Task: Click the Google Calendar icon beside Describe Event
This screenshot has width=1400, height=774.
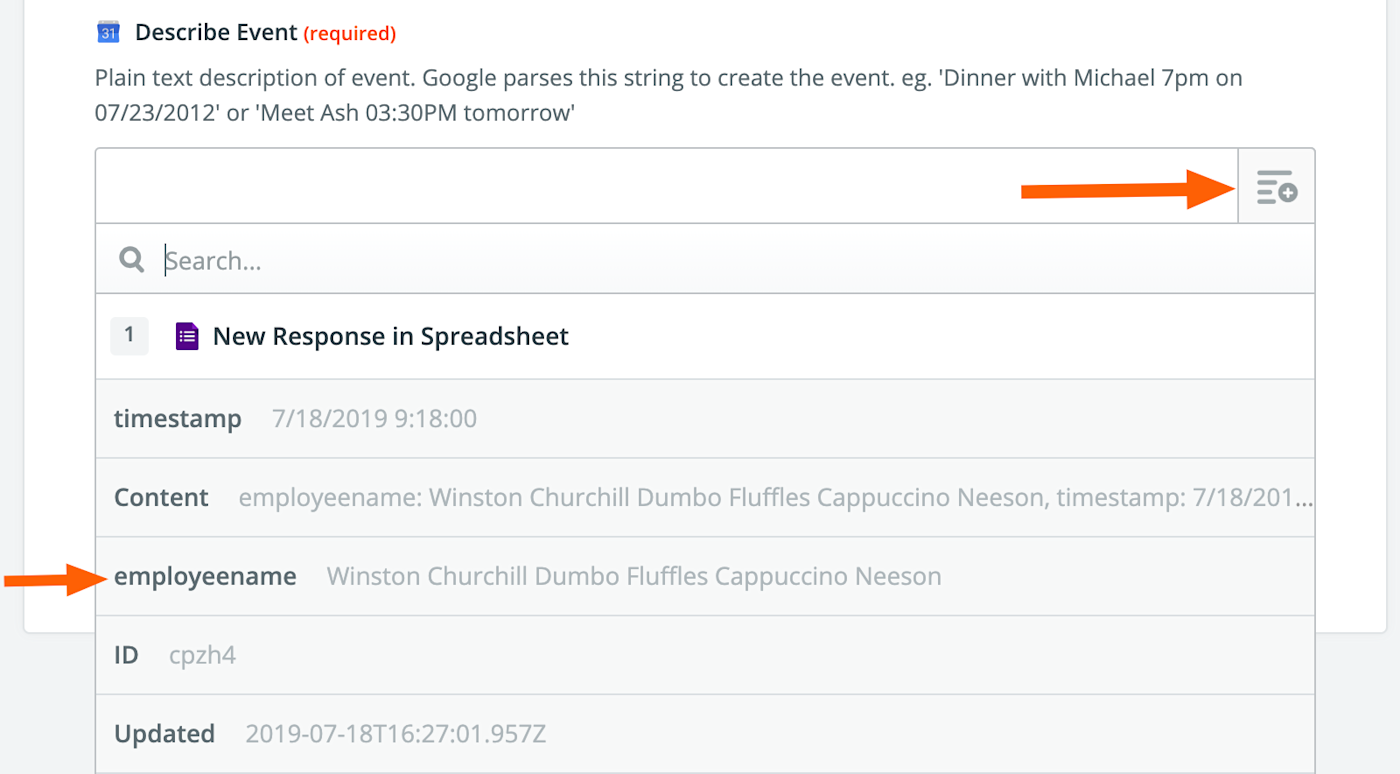Action: click(108, 32)
